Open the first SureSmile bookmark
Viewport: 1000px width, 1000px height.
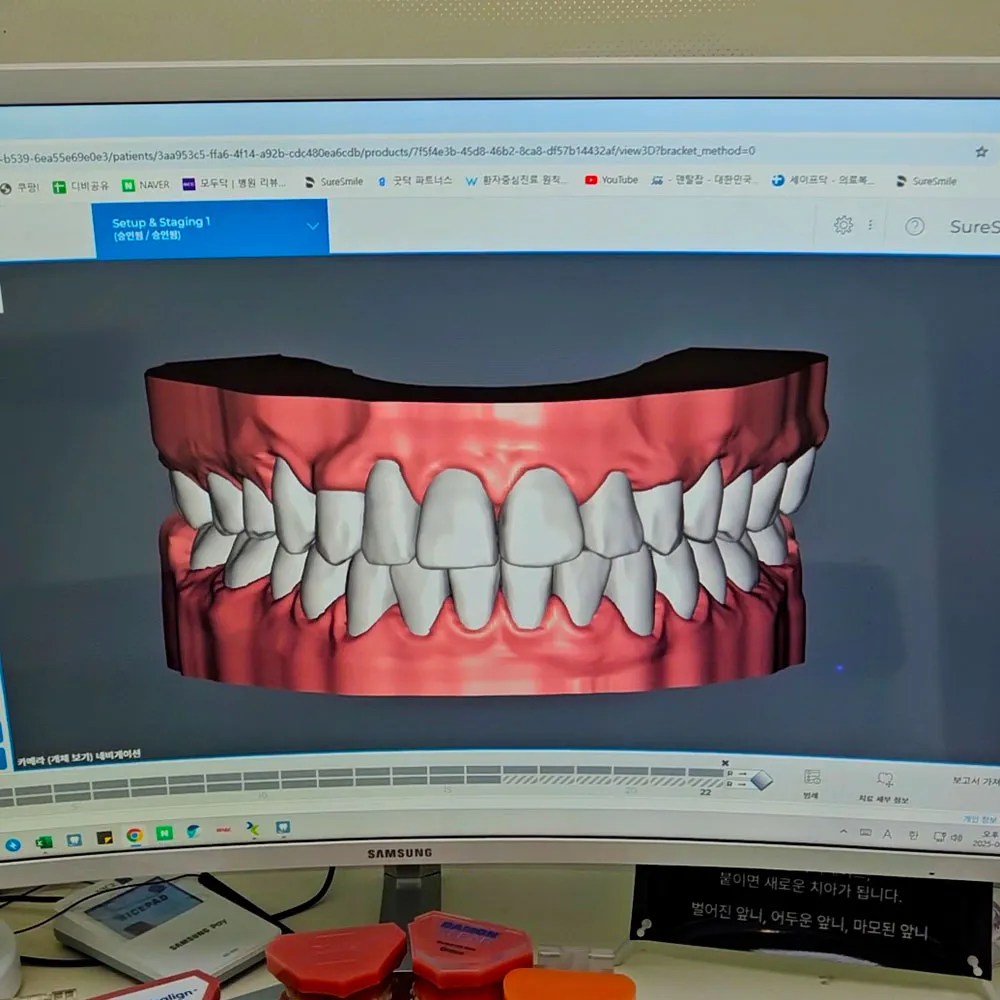[x=334, y=182]
